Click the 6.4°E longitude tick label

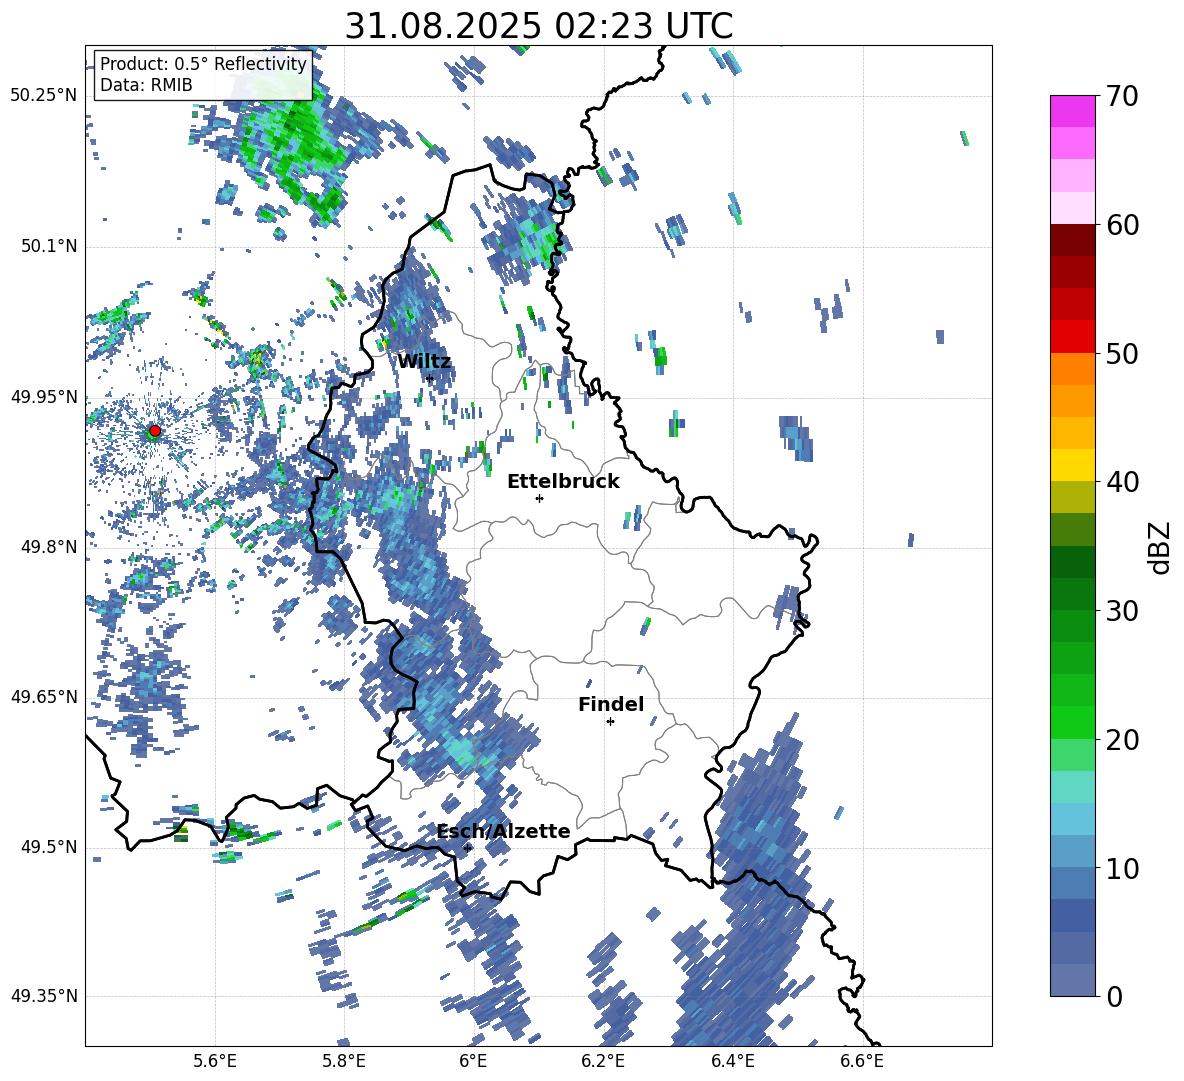(732, 1062)
